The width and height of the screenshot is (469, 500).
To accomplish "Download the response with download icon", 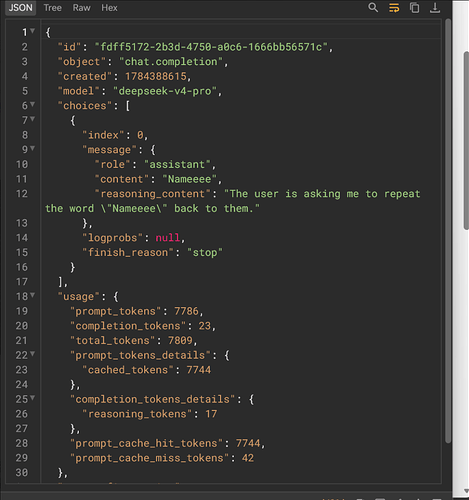I will [435, 7].
